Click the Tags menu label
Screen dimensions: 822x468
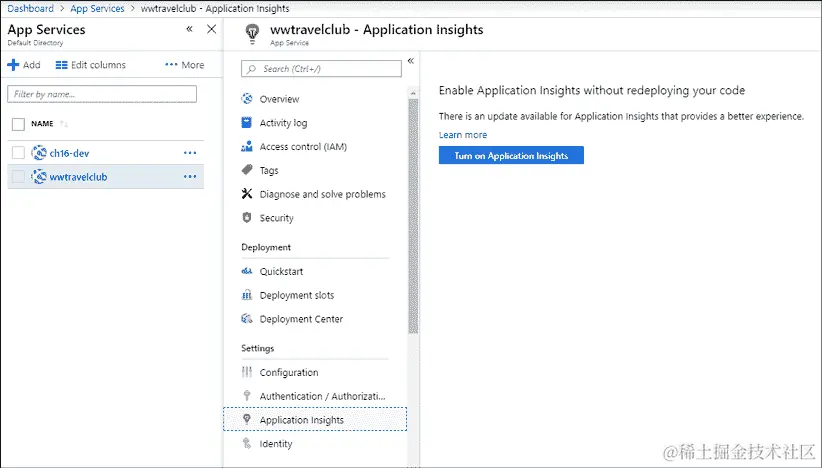click(269, 170)
